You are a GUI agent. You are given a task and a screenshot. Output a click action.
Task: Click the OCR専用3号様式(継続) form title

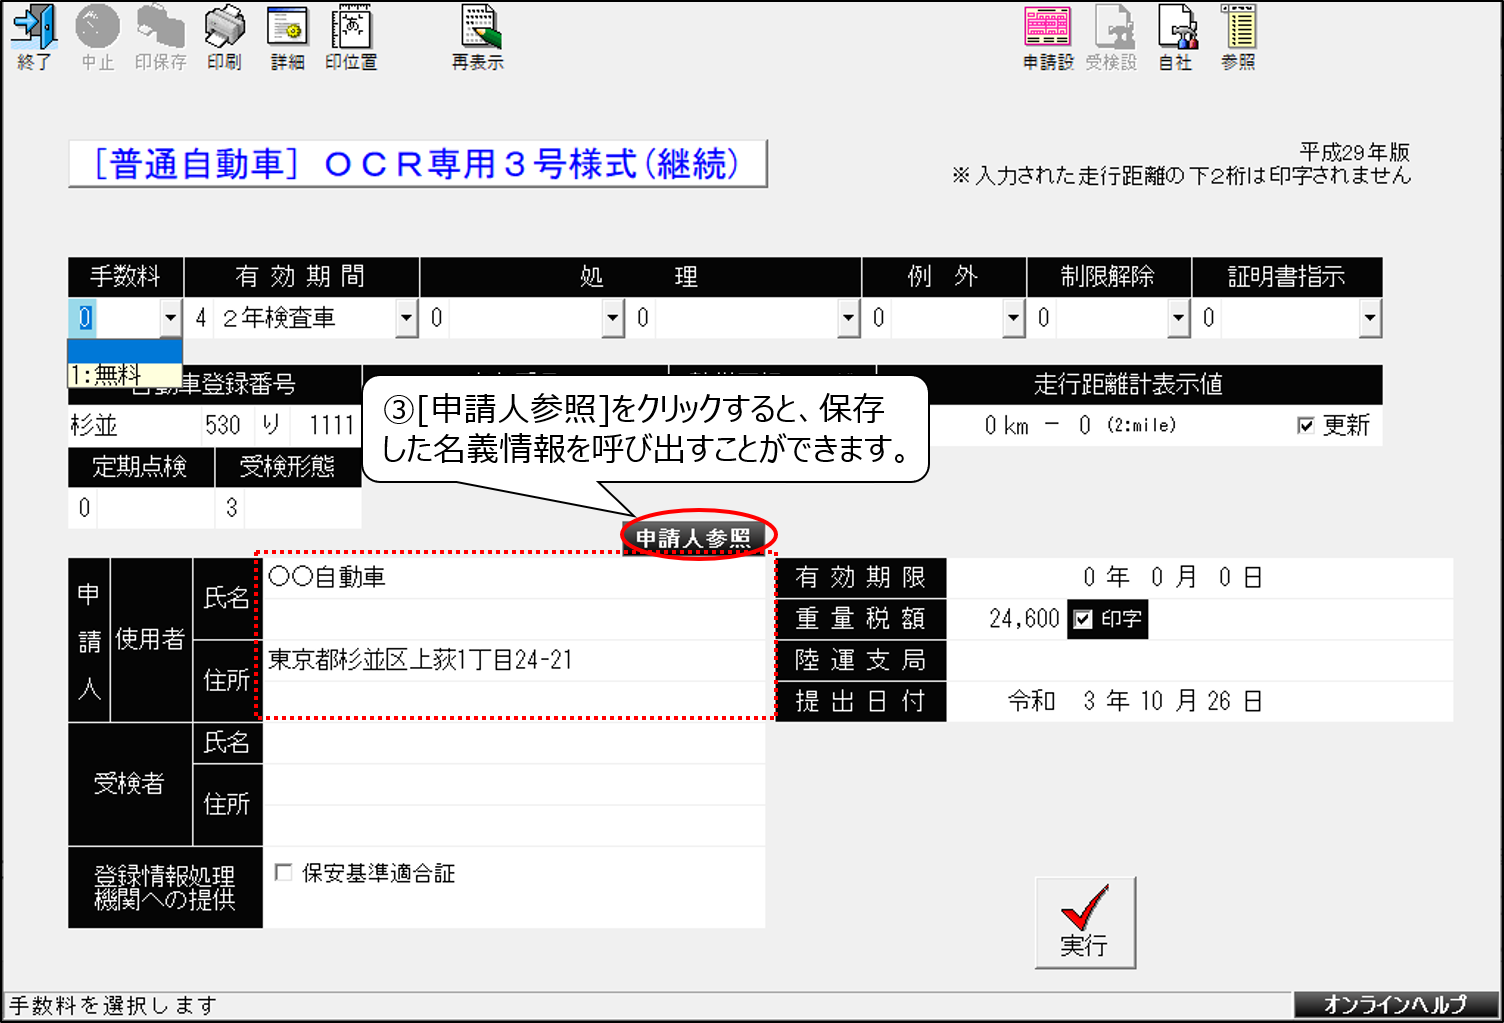[x=418, y=164]
